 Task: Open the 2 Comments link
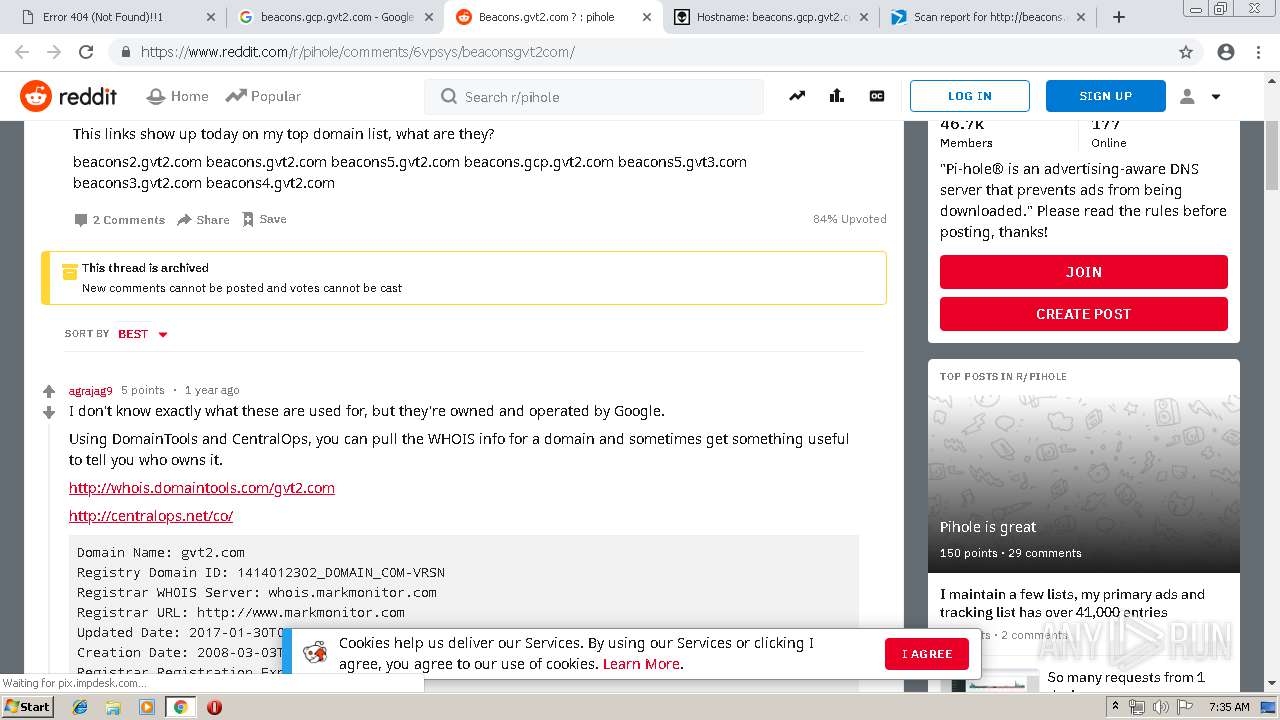[119, 220]
